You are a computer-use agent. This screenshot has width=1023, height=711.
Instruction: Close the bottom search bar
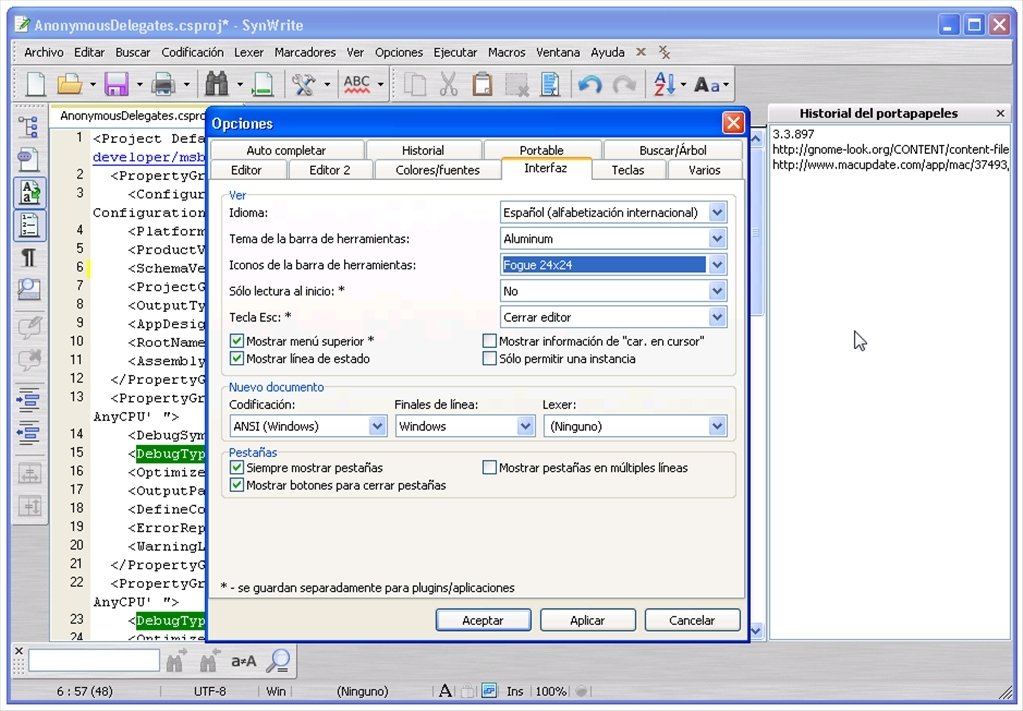click(x=19, y=651)
